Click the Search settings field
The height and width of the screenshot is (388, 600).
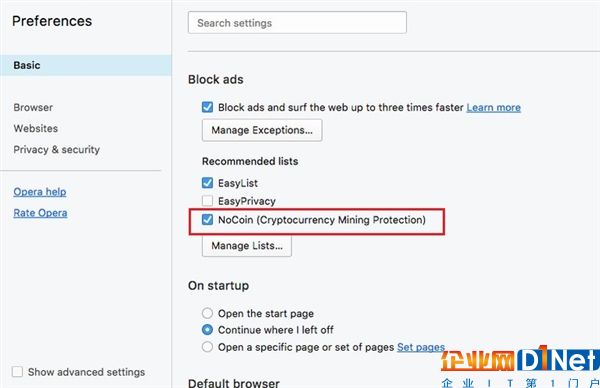[x=297, y=23]
